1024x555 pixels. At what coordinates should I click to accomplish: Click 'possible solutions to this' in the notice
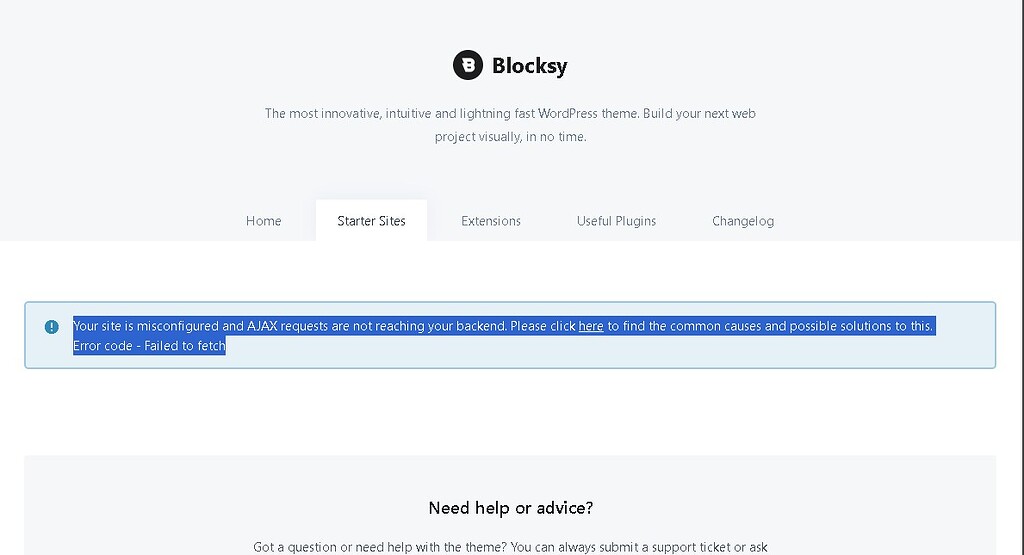(861, 326)
